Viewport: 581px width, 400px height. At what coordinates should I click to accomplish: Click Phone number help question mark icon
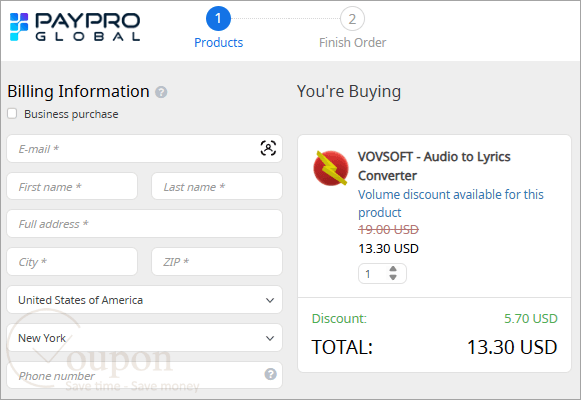(270, 374)
